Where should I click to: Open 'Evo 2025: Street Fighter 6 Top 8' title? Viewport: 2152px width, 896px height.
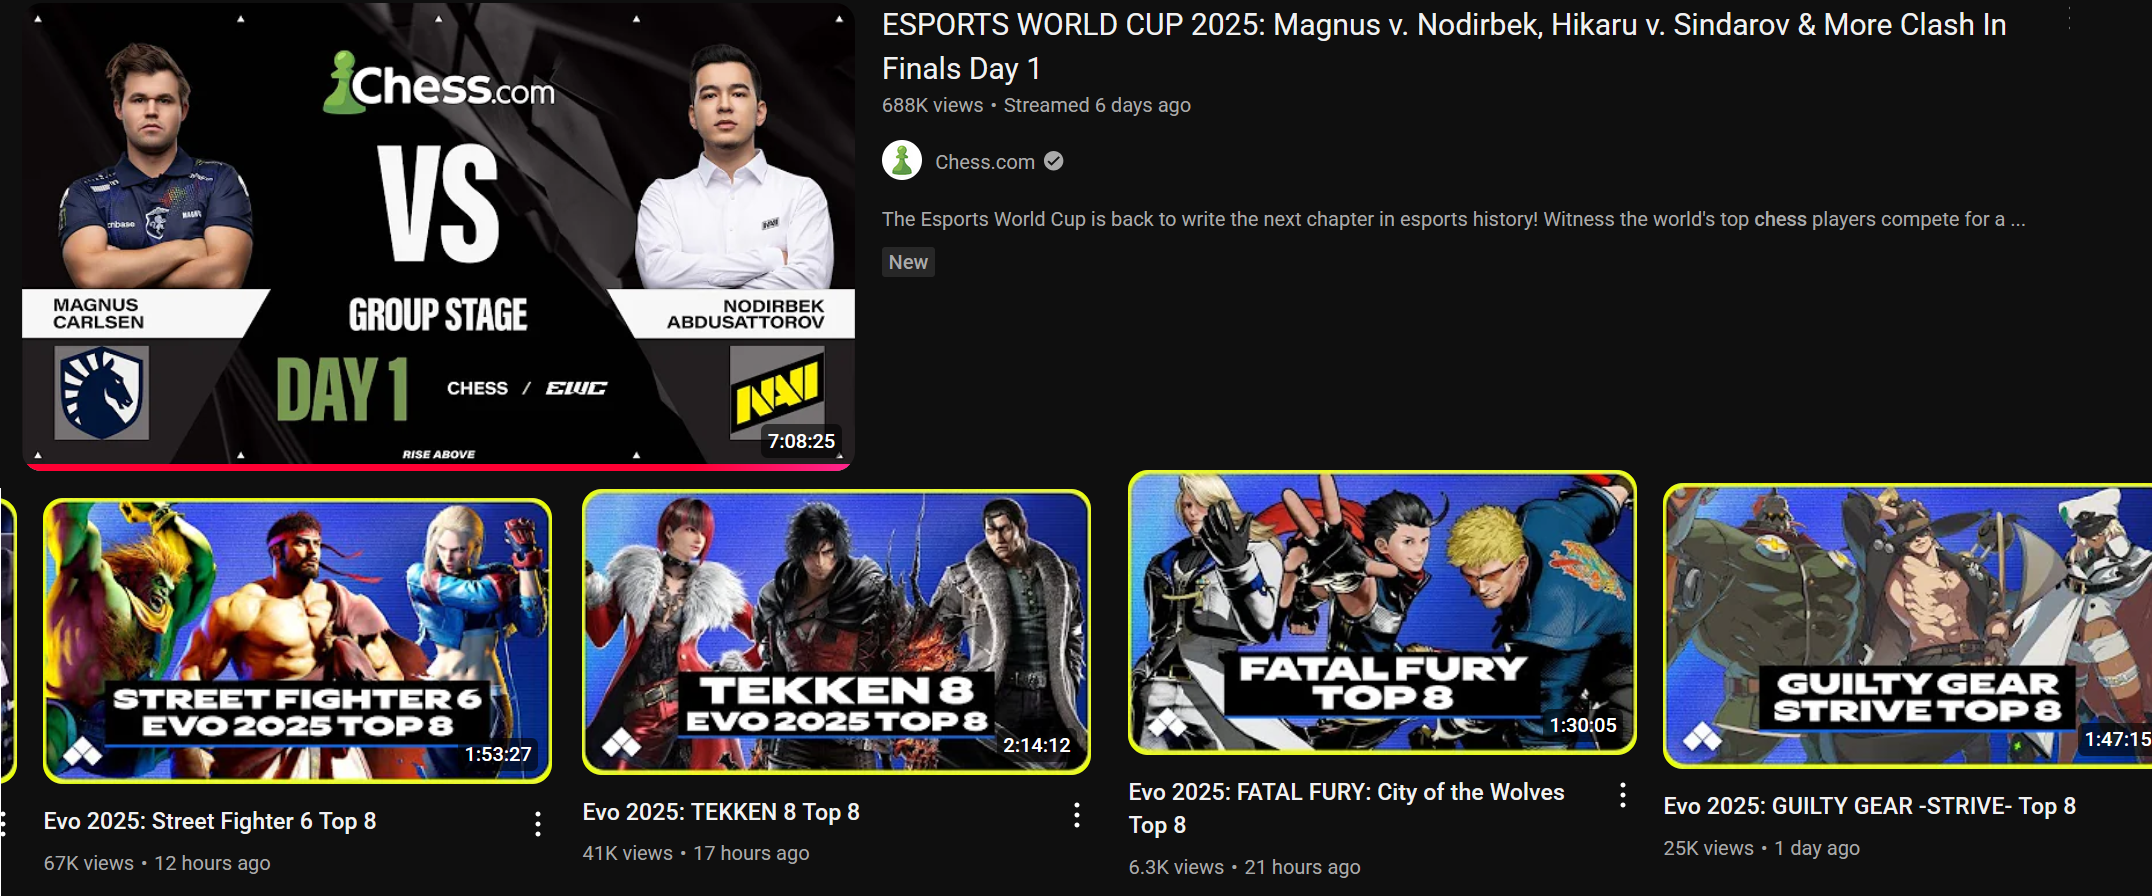coord(210,821)
